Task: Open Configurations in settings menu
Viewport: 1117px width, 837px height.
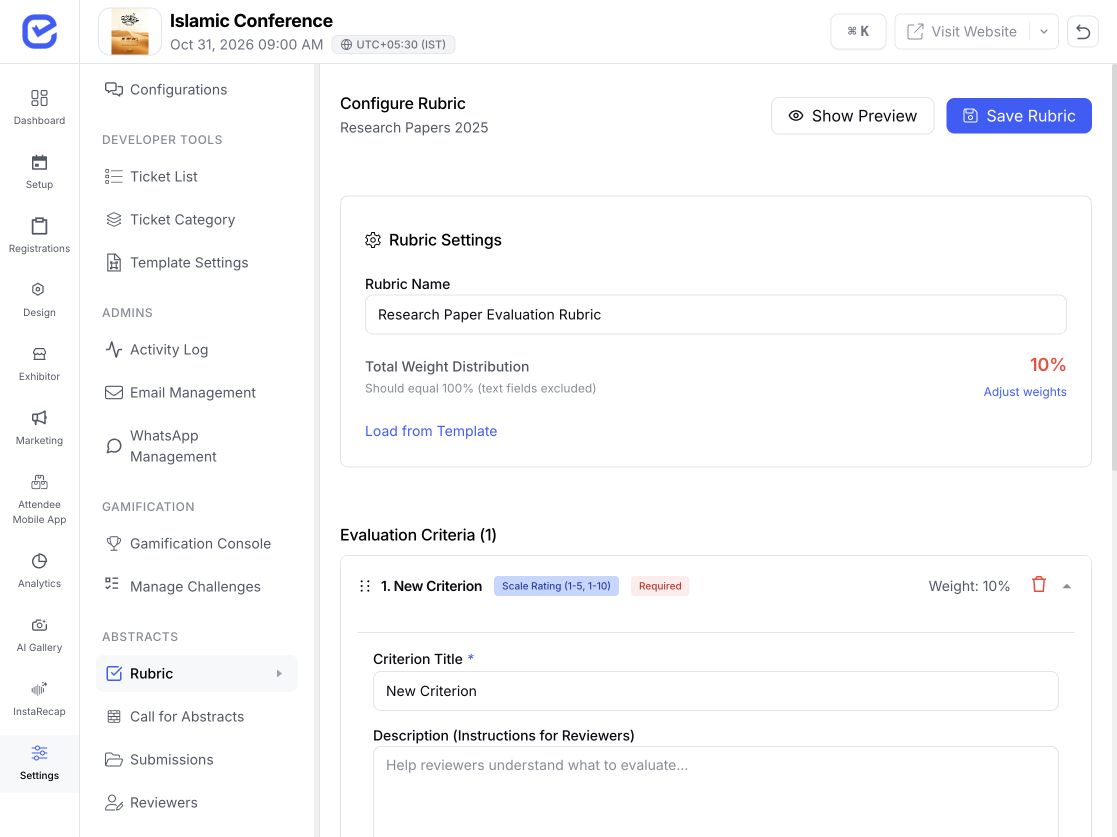Action: pyautogui.click(x=165, y=90)
